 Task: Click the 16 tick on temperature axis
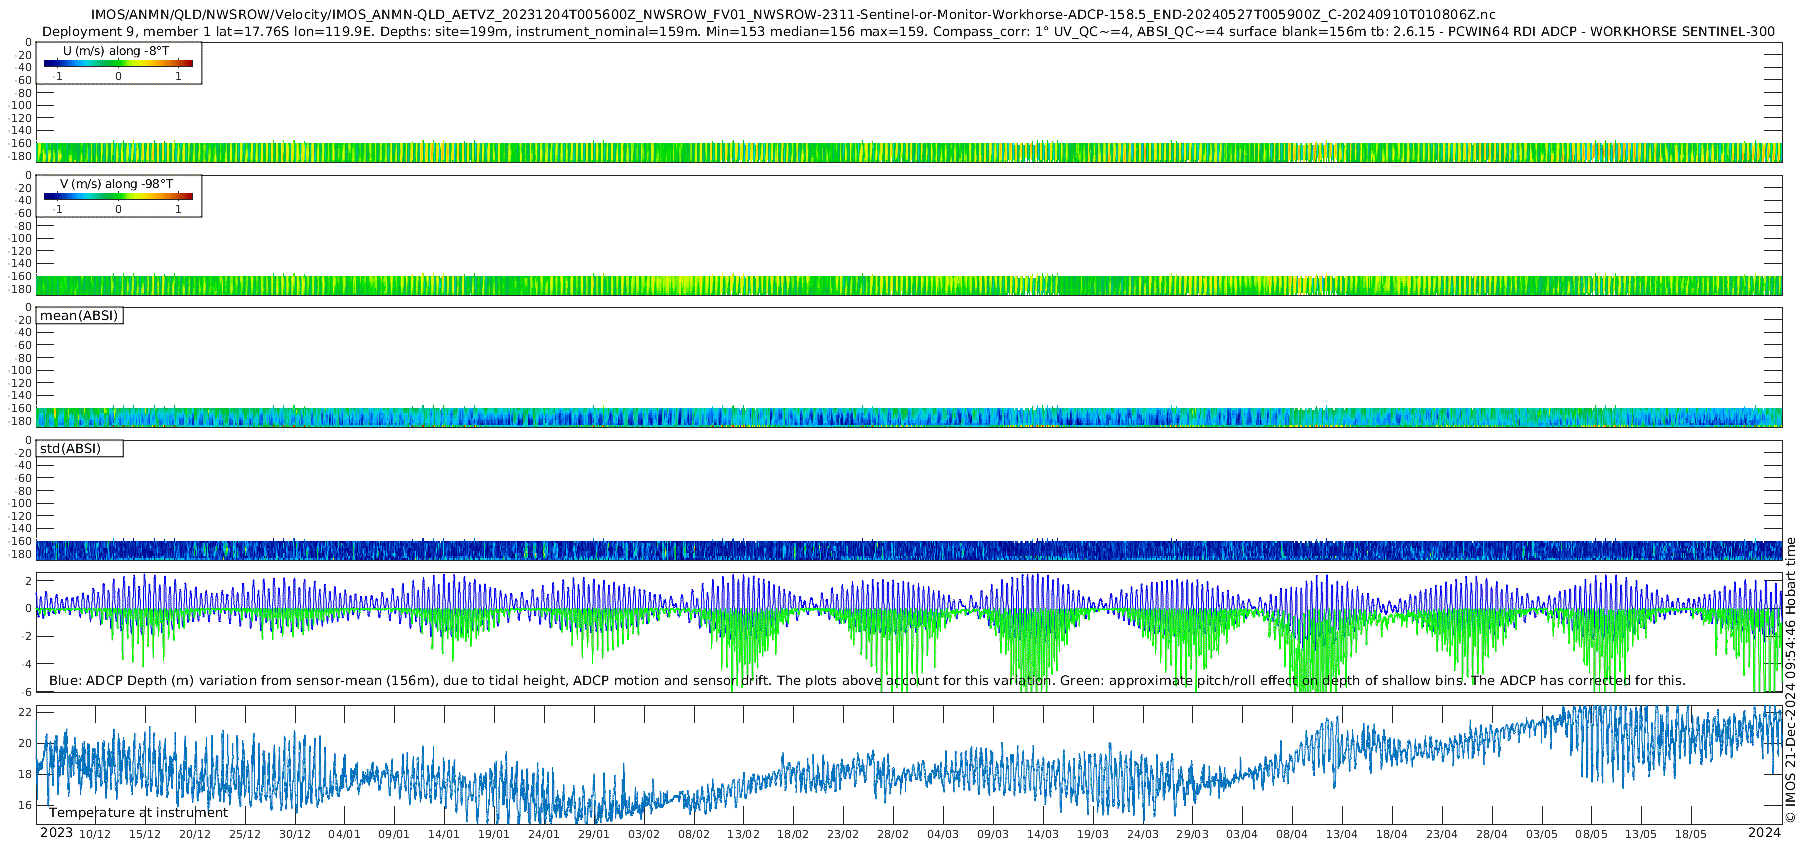26,805
